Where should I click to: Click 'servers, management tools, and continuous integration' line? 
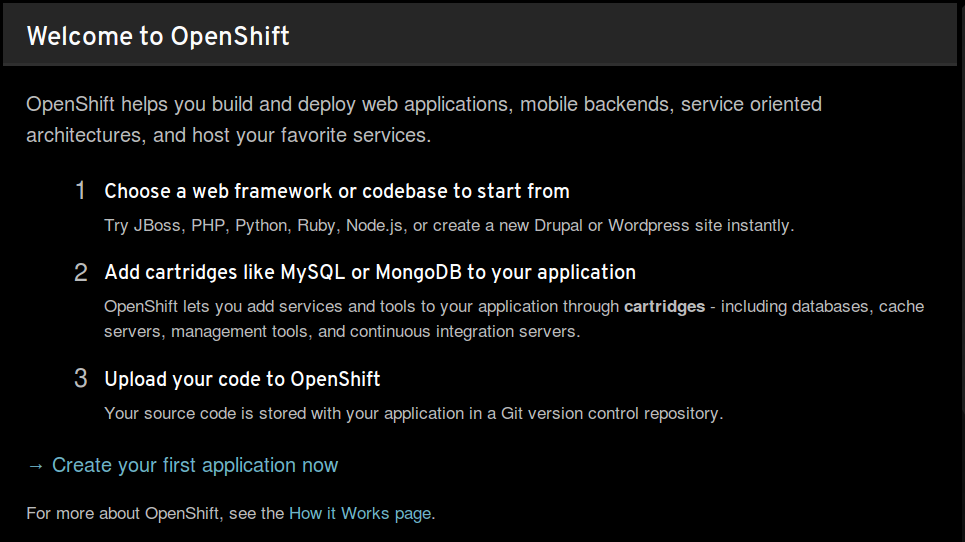point(342,332)
